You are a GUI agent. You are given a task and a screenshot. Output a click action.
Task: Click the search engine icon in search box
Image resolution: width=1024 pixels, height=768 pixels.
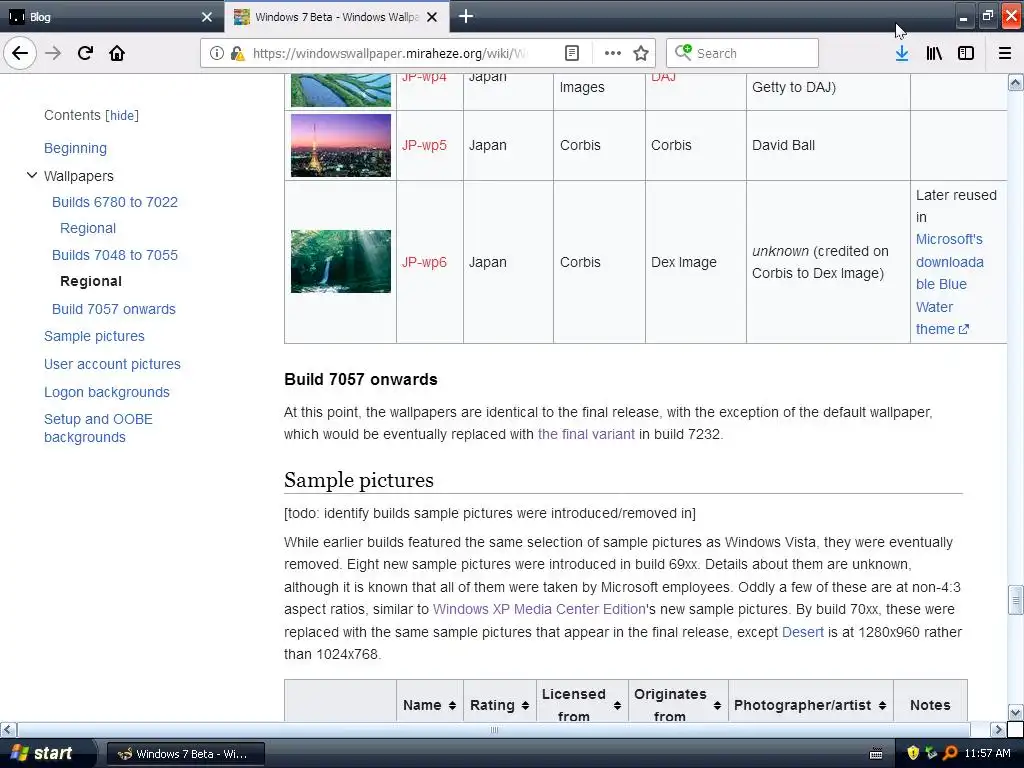point(683,52)
